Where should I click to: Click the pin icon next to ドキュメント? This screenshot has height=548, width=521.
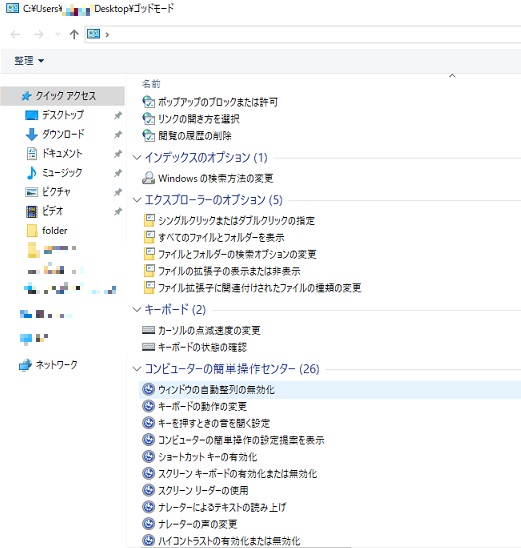pyautogui.click(x=118, y=153)
